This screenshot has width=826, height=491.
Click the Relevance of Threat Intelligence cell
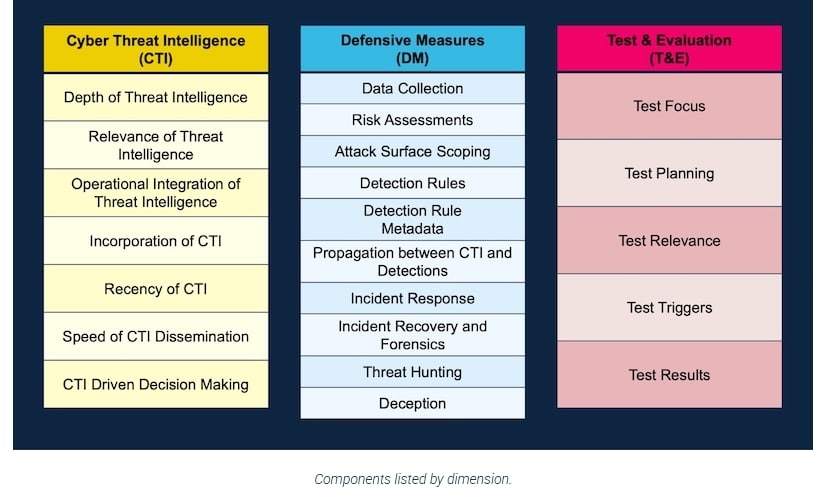[x=155, y=145]
